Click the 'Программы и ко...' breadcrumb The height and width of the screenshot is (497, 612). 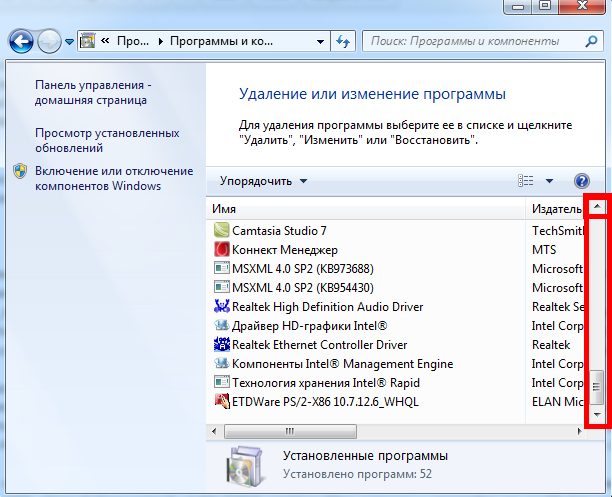coord(221,41)
